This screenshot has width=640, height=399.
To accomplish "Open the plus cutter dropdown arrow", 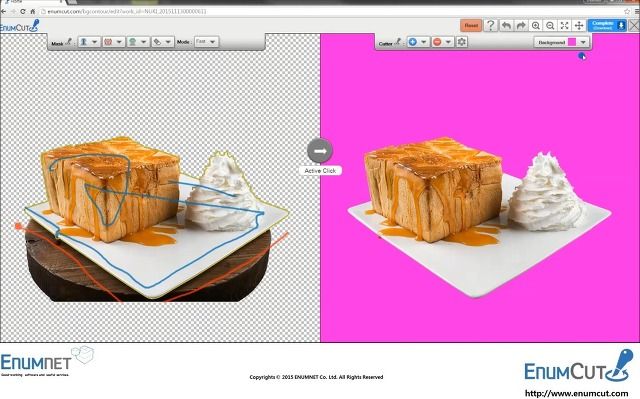I will [x=424, y=42].
